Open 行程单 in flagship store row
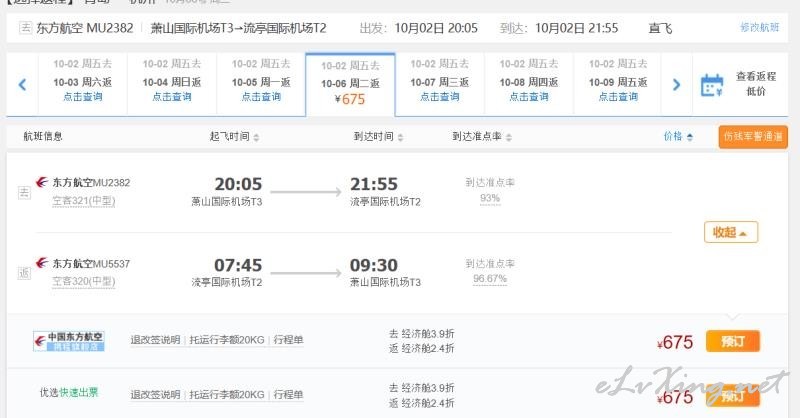This screenshot has width=800, height=418. (x=288, y=340)
